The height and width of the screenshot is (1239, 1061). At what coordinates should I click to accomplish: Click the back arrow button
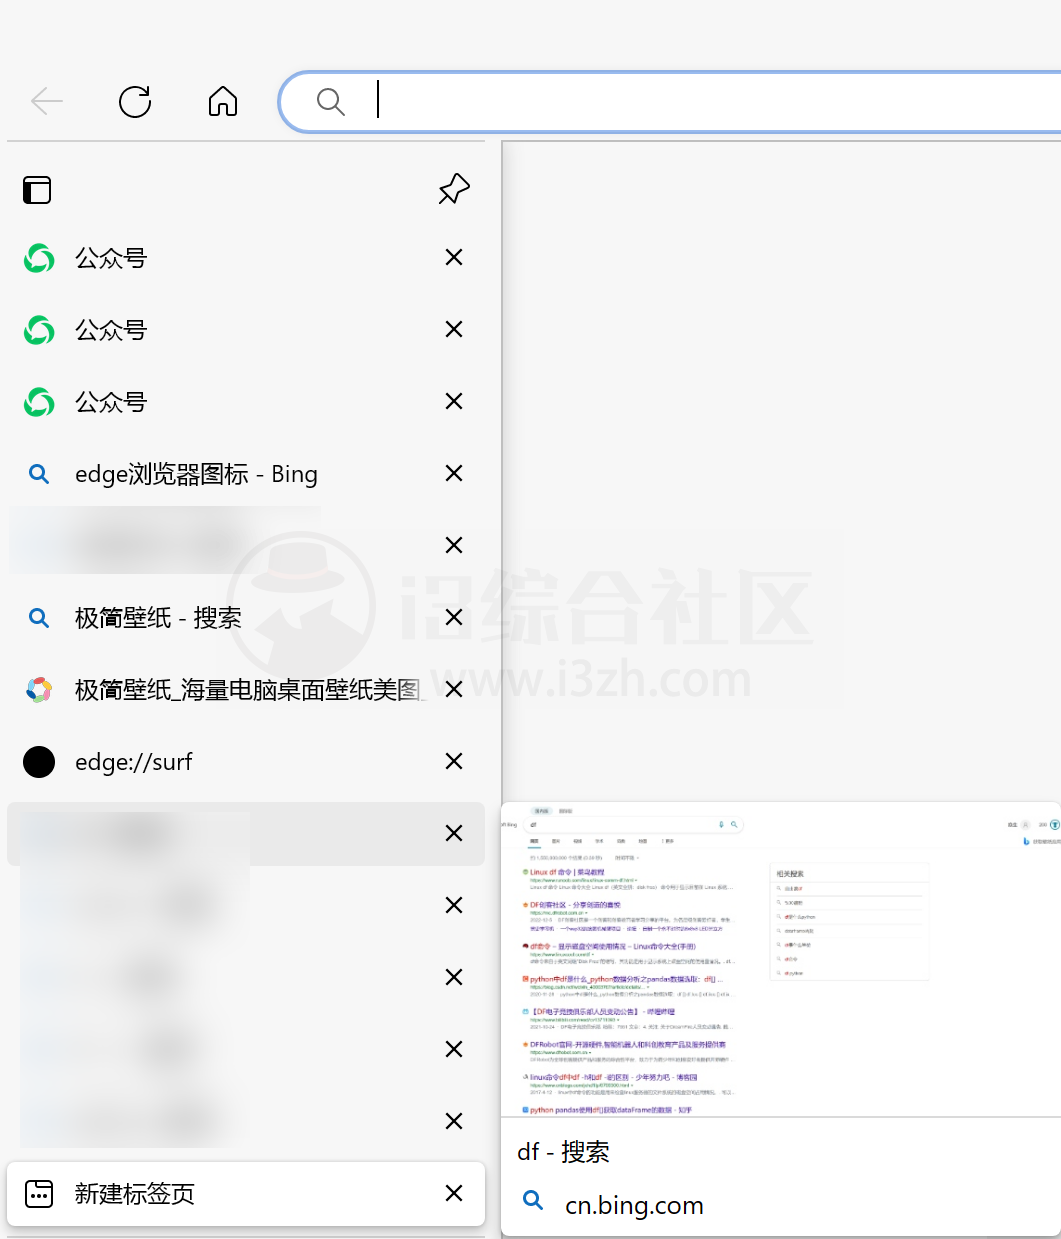coord(47,101)
